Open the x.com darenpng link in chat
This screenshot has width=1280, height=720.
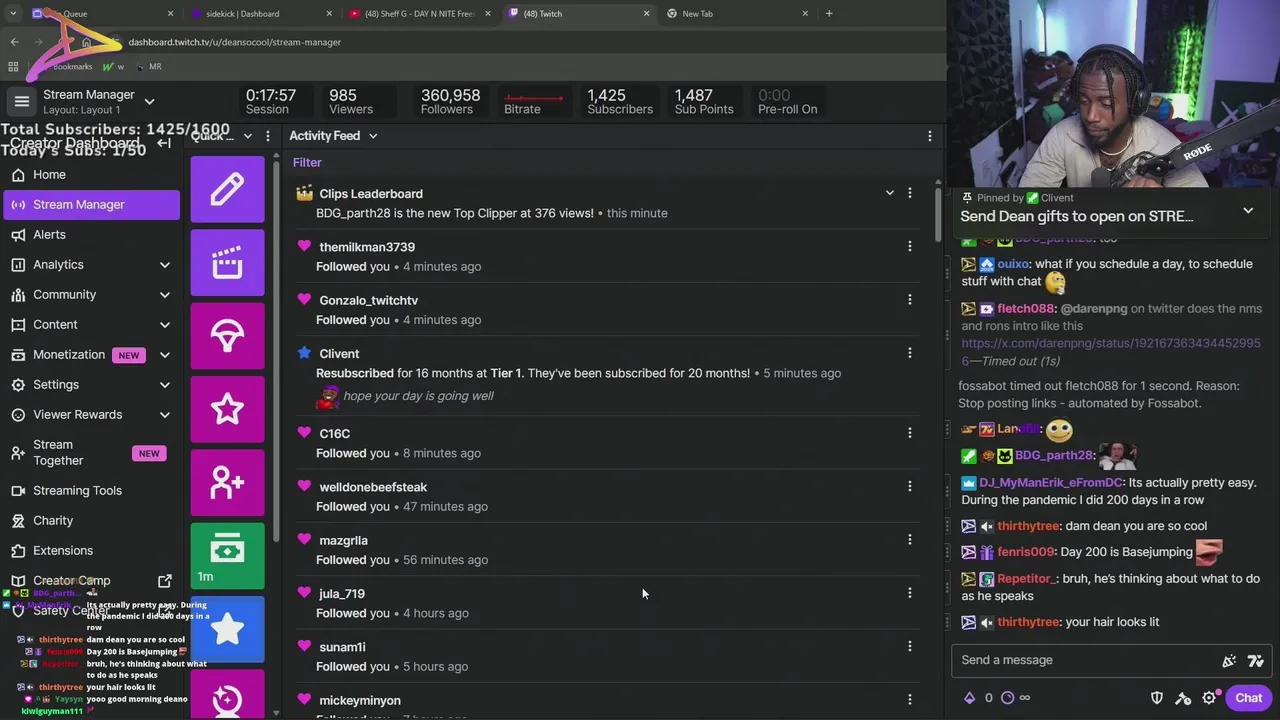[1110, 351]
